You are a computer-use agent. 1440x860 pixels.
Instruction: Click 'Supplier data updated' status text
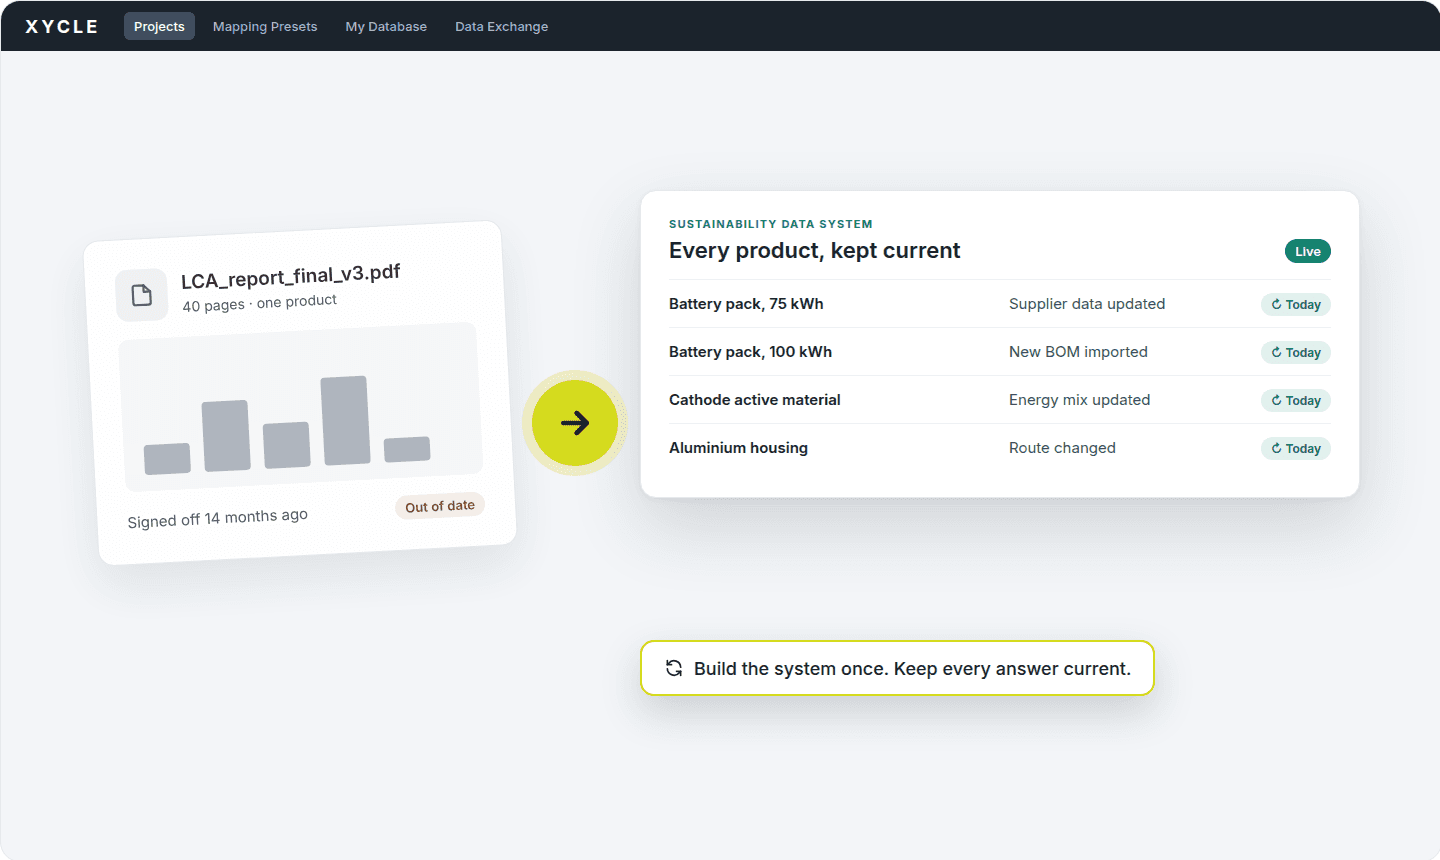[1087, 304]
